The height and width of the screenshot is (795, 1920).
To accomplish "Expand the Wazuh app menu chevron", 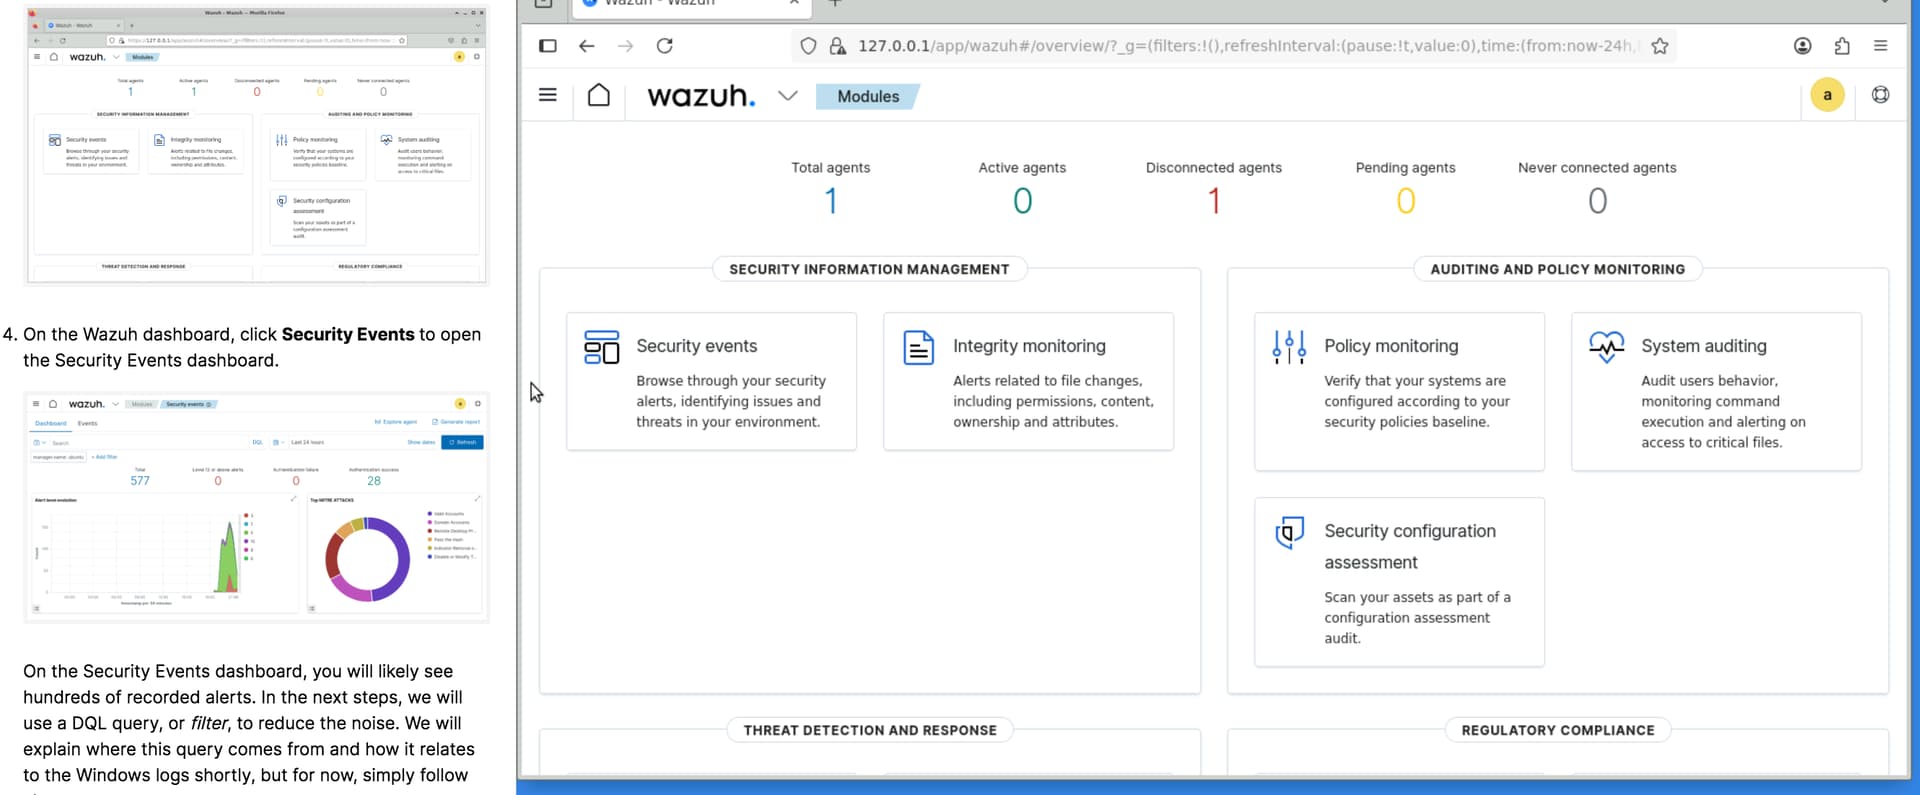I will (x=787, y=96).
